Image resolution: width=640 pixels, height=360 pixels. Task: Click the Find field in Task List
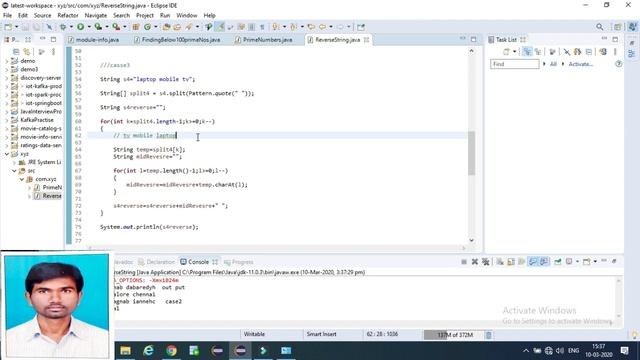tap(514, 64)
